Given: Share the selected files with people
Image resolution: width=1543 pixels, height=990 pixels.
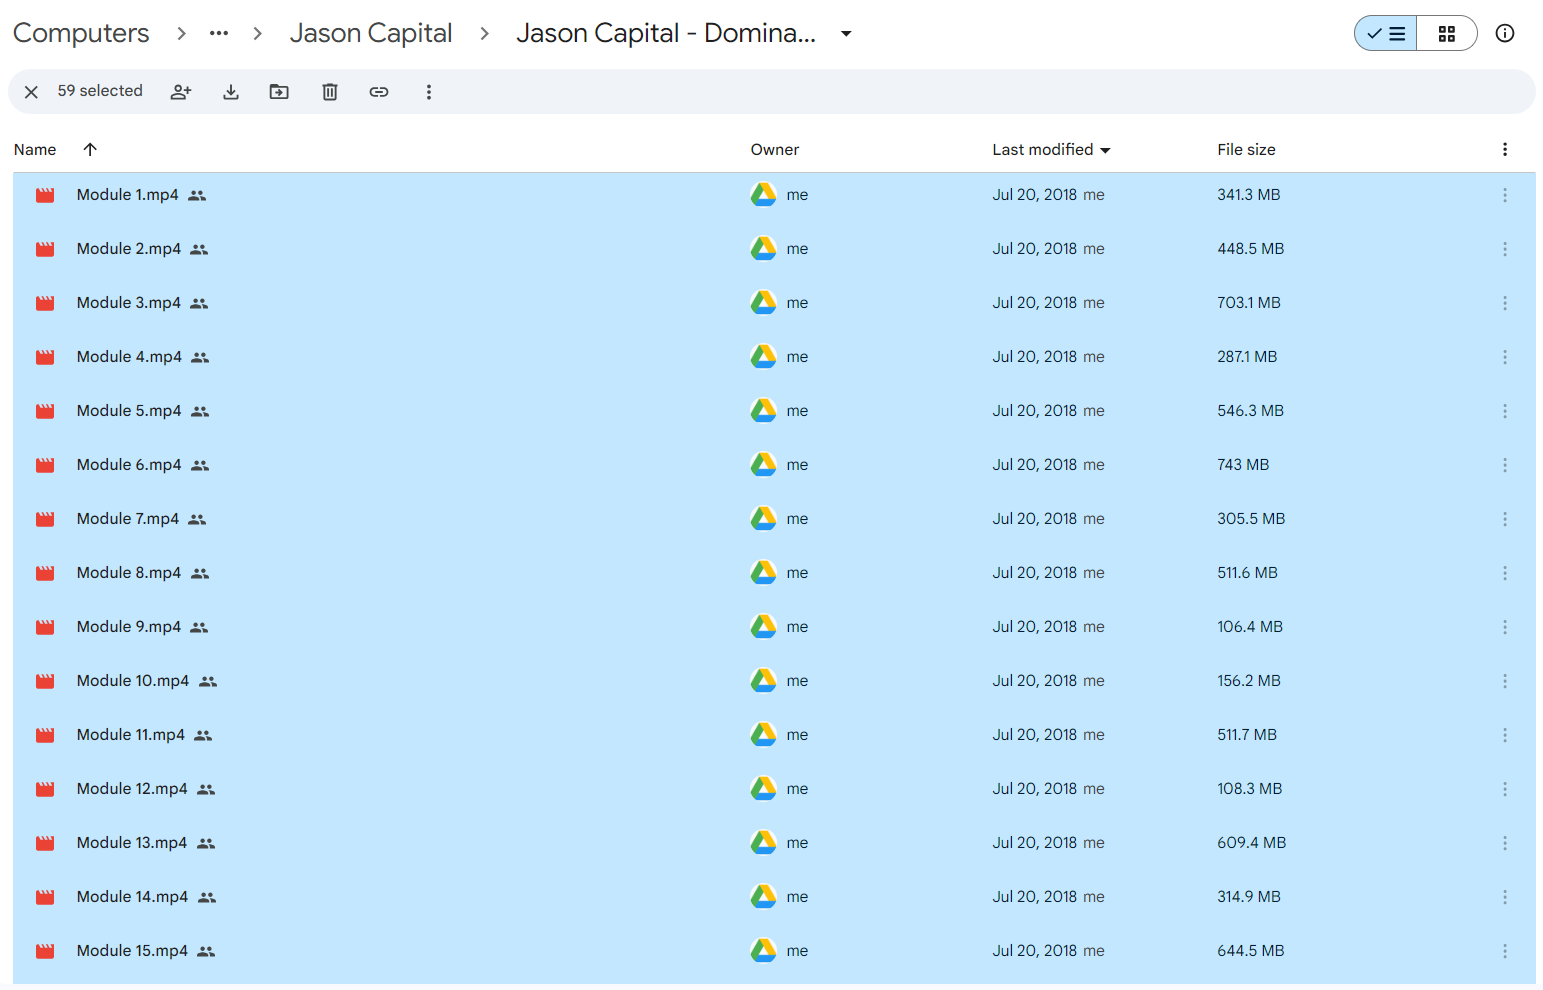Looking at the screenshot, I should [181, 92].
